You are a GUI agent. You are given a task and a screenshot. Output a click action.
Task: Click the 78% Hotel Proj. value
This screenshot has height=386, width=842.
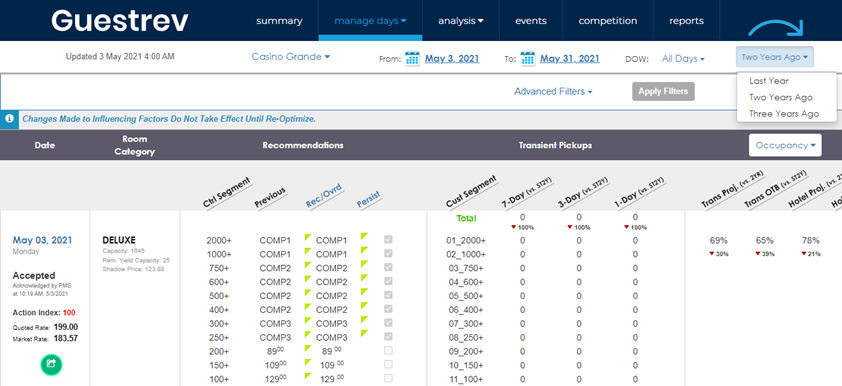tap(810, 240)
